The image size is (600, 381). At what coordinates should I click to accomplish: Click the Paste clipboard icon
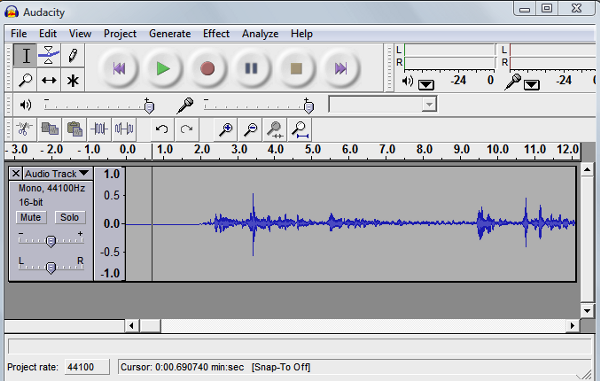pos(75,129)
